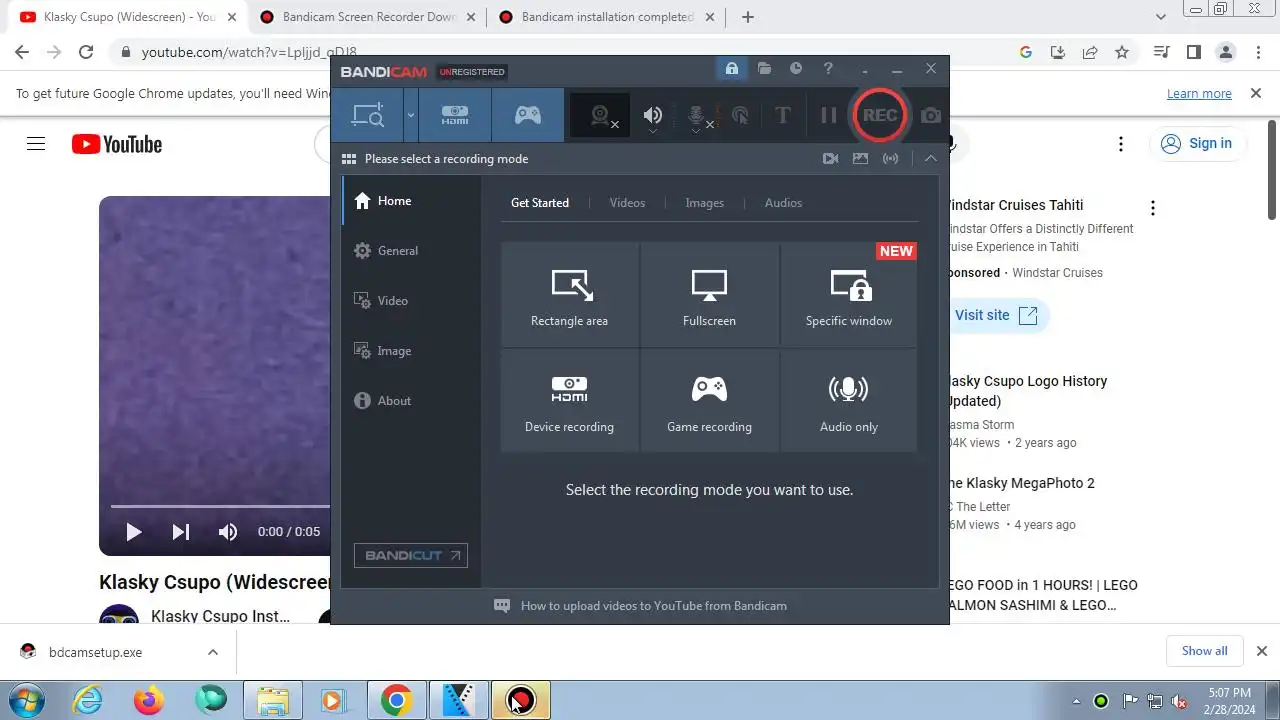Click Learn more about Chrome updates

tap(1199, 94)
